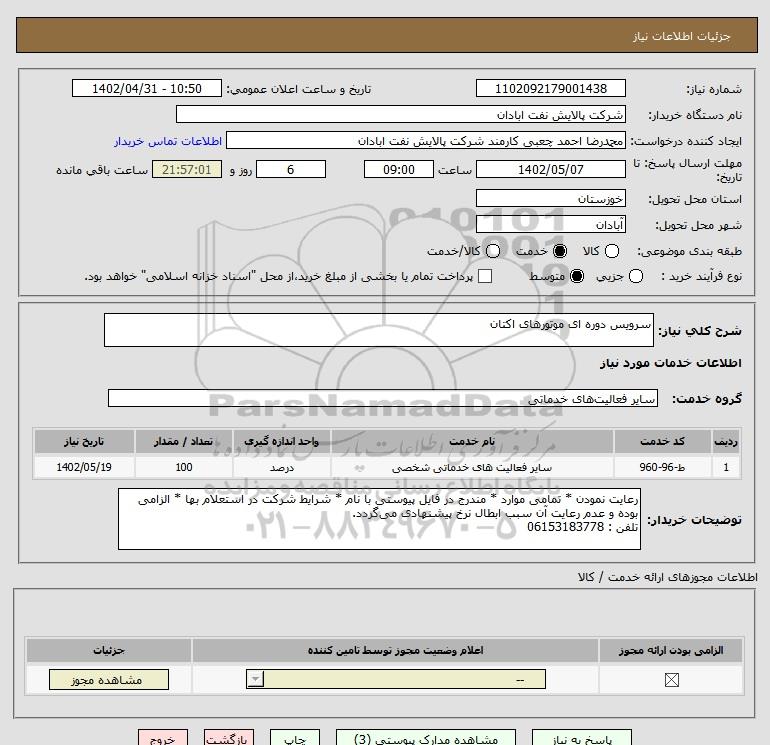Enable the اسناد خزانه اسلامی payment checkbox

(x=486, y=276)
